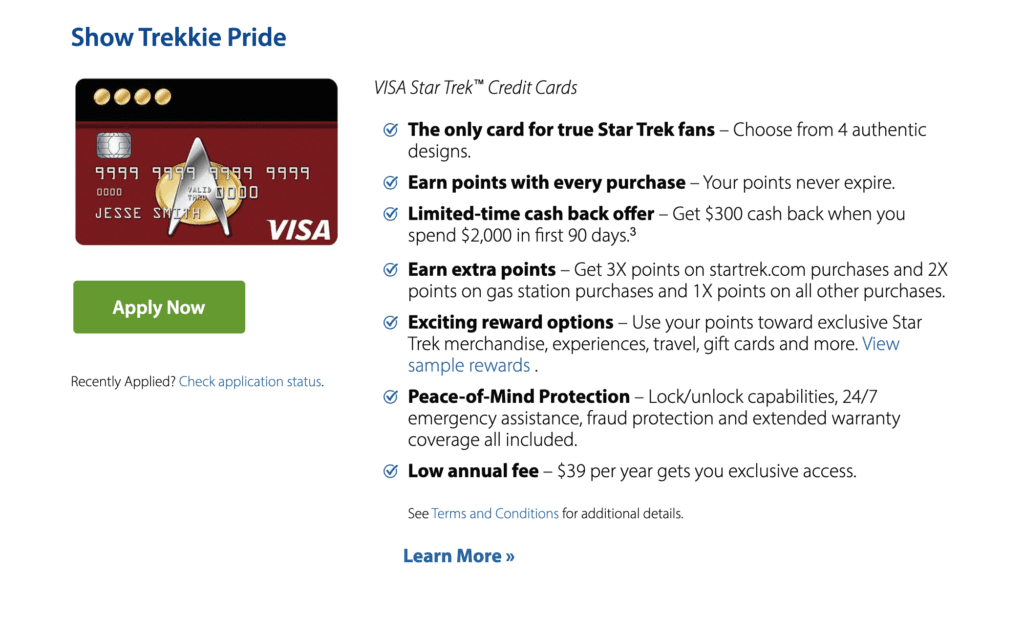Click the Starfleet delta badge on card

click(x=207, y=186)
